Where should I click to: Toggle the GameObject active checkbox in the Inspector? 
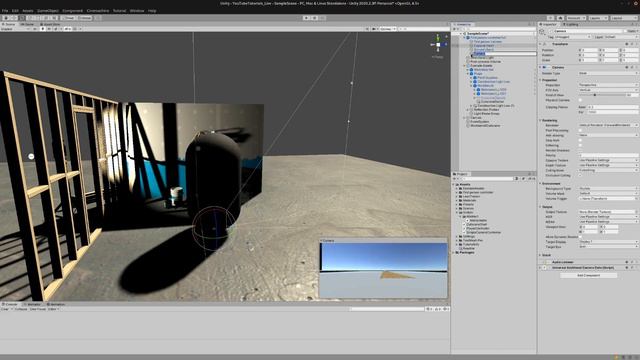tap(551, 31)
